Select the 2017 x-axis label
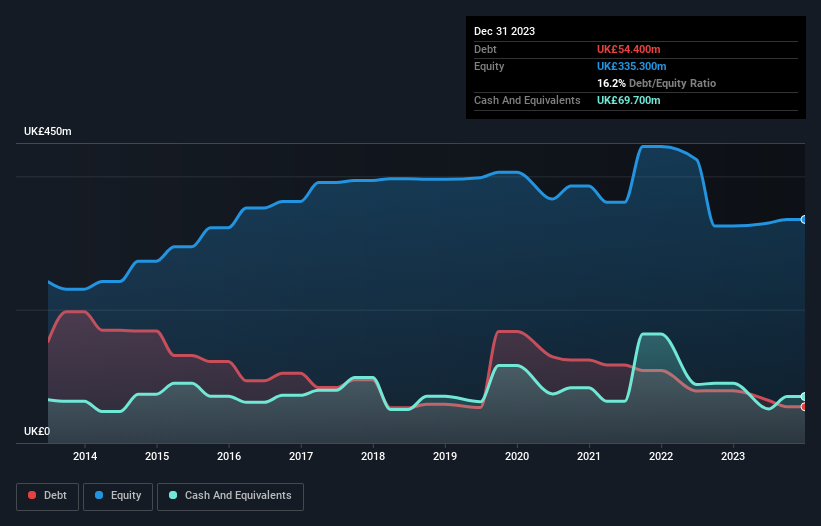 click(x=301, y=456)
